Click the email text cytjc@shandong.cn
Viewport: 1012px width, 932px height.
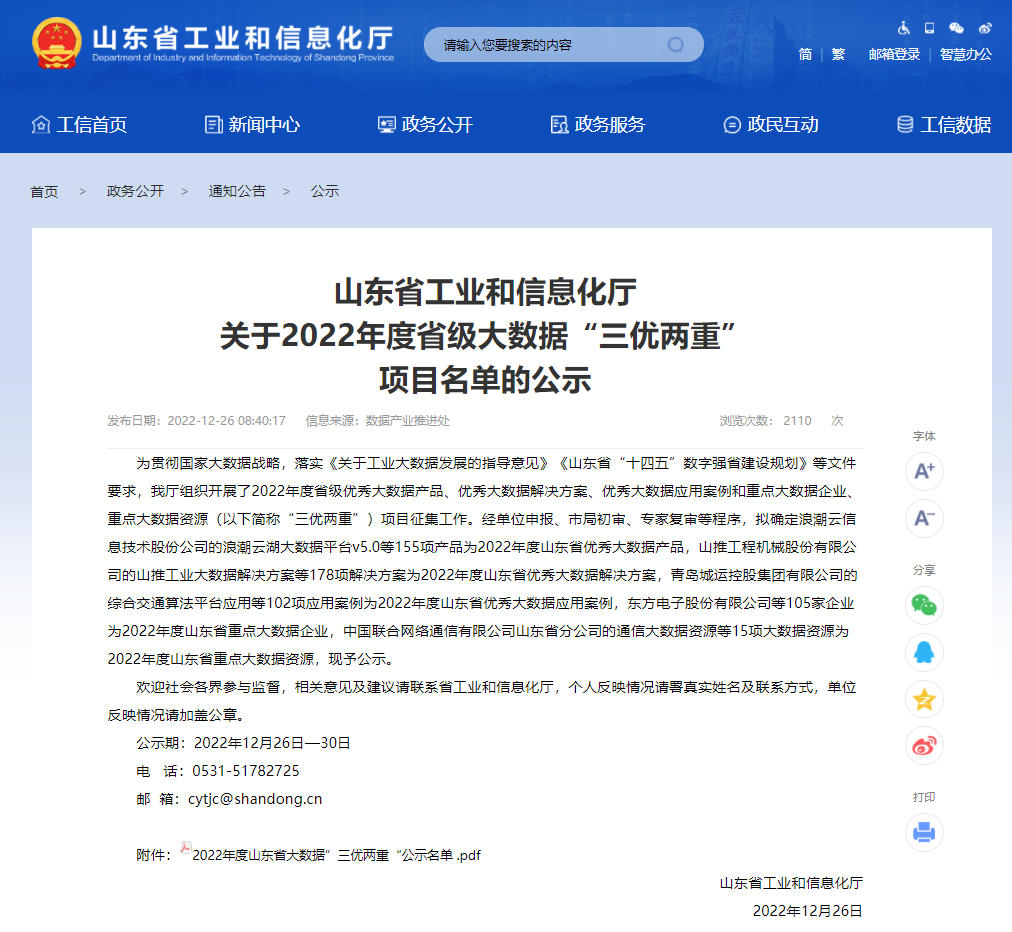click(255, 799)
